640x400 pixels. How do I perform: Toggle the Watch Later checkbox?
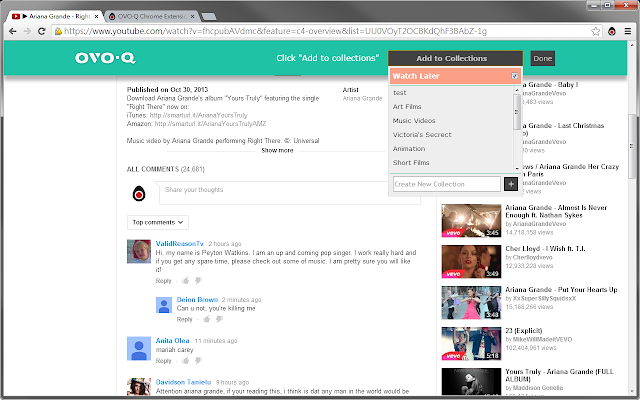point(515,76)
